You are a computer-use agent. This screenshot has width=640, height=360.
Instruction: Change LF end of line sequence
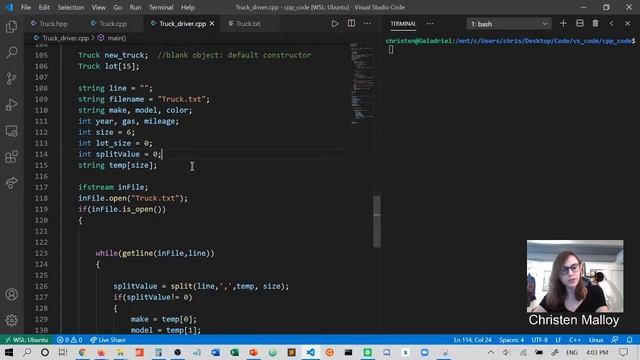click(x=558, y=340)
